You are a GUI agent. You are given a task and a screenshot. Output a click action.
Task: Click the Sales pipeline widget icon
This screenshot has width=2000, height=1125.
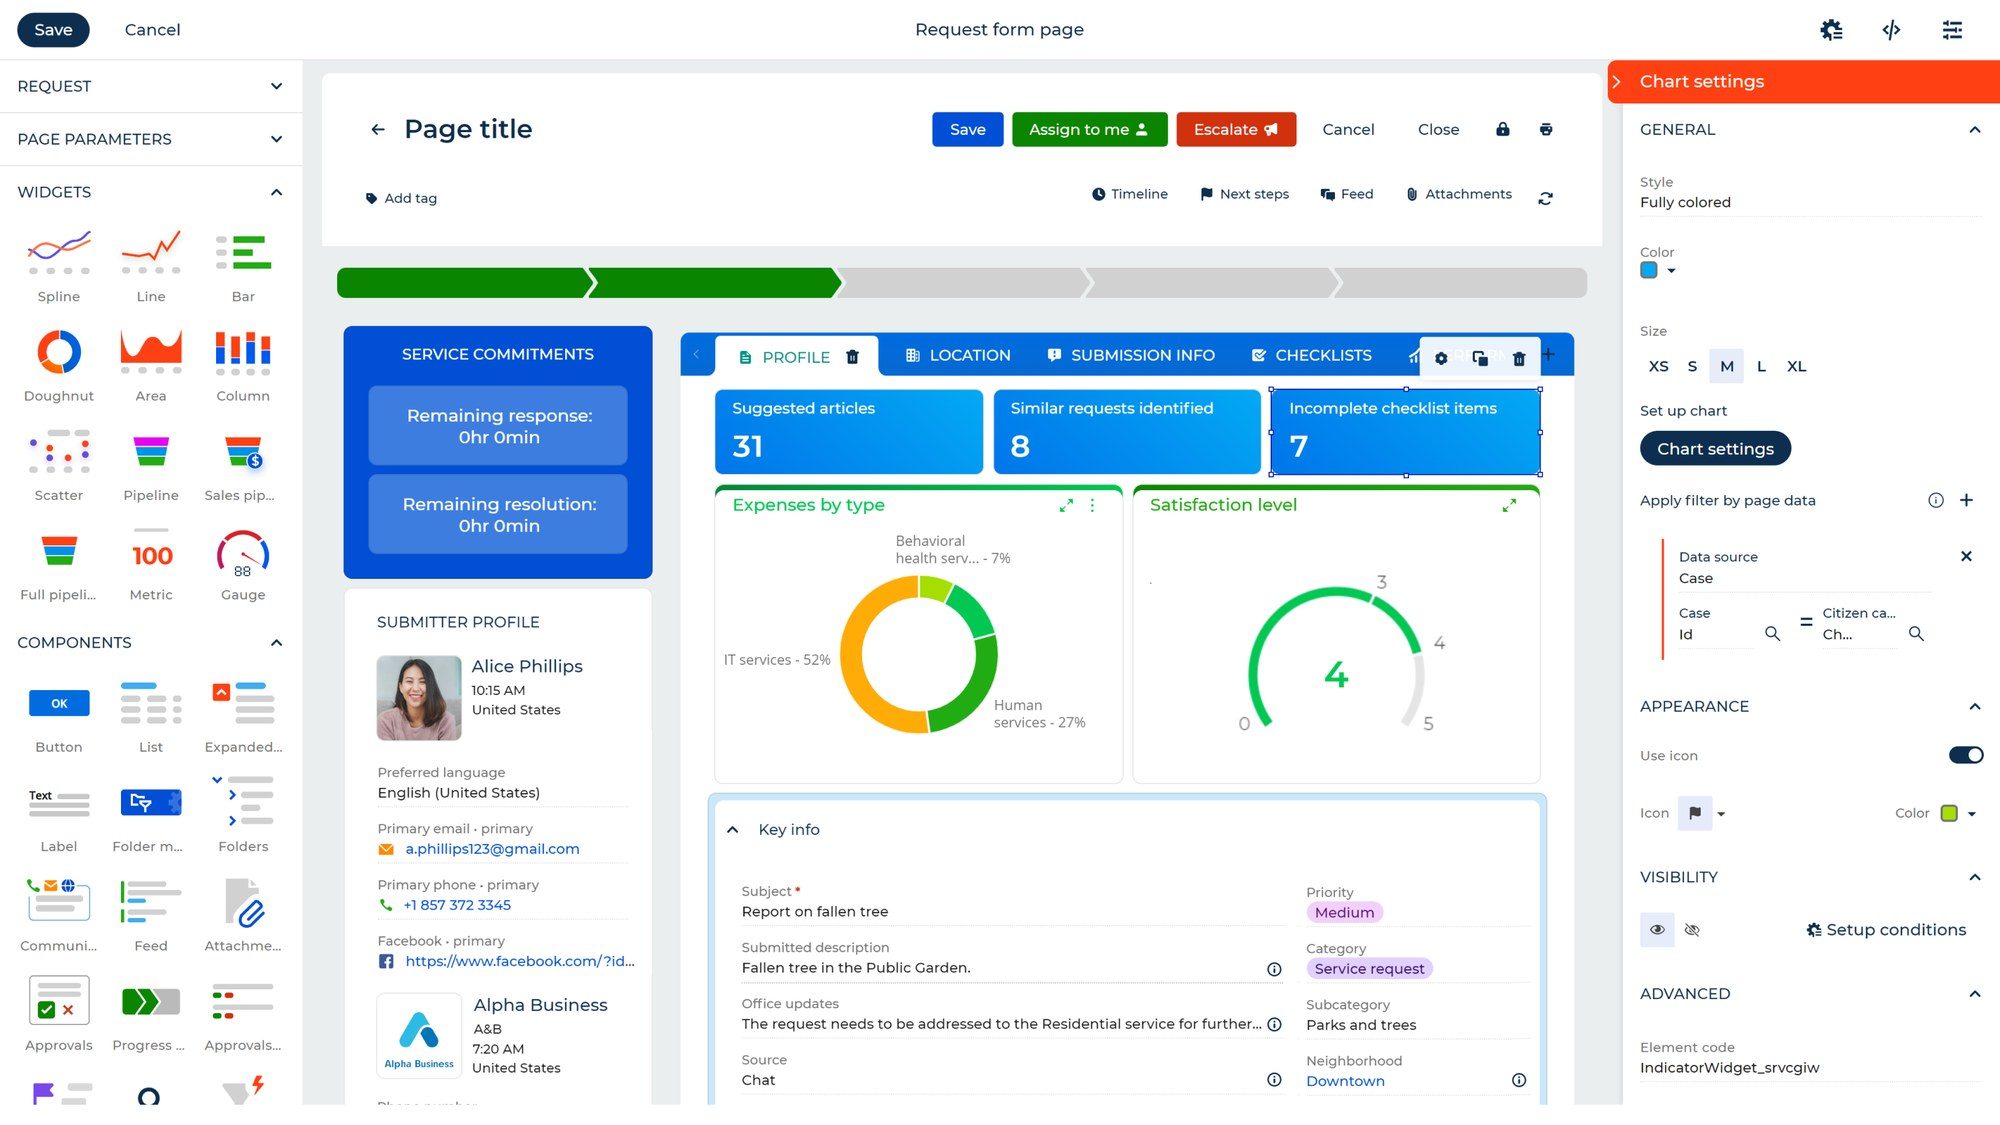(x=243, y=453)
